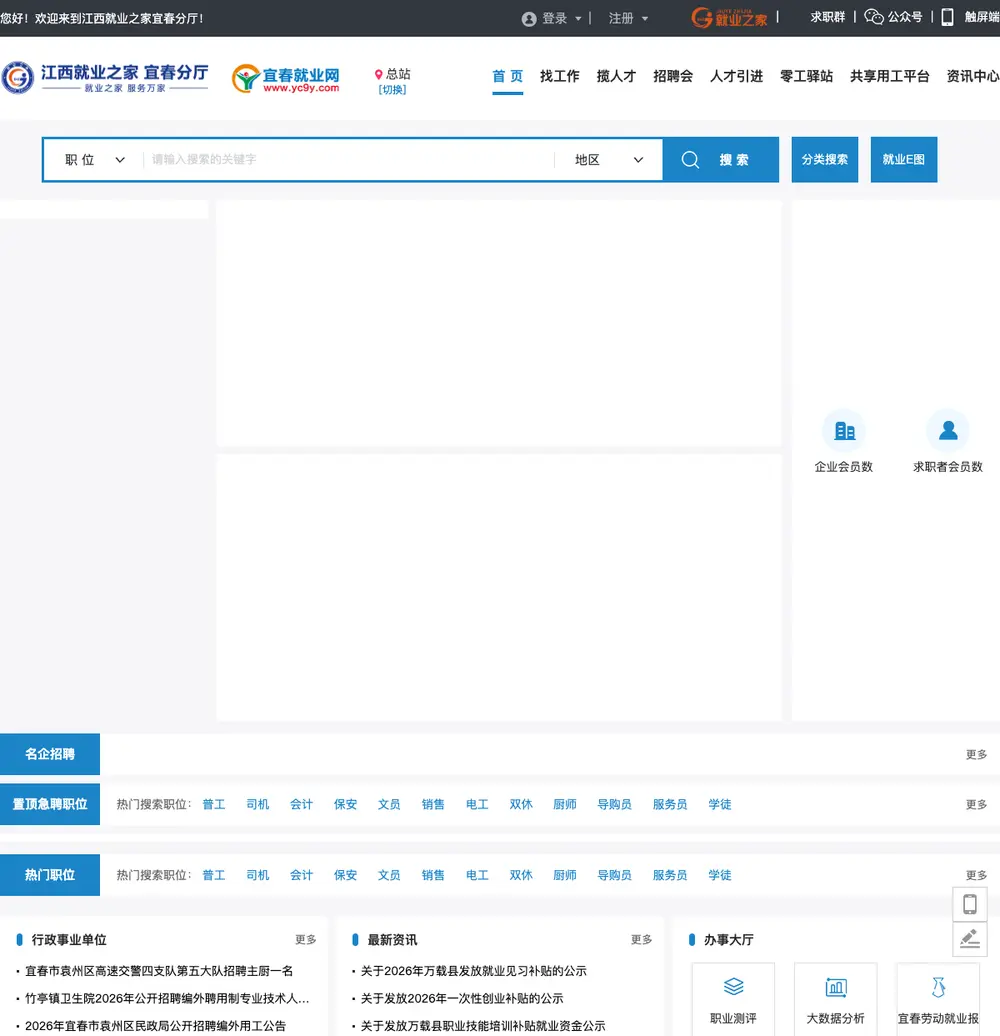This screenshot has width=1000, height=1036.
Task: Open 2026年宜春市袁州区民政局 recruitment notice
Action: point(155,1026)
